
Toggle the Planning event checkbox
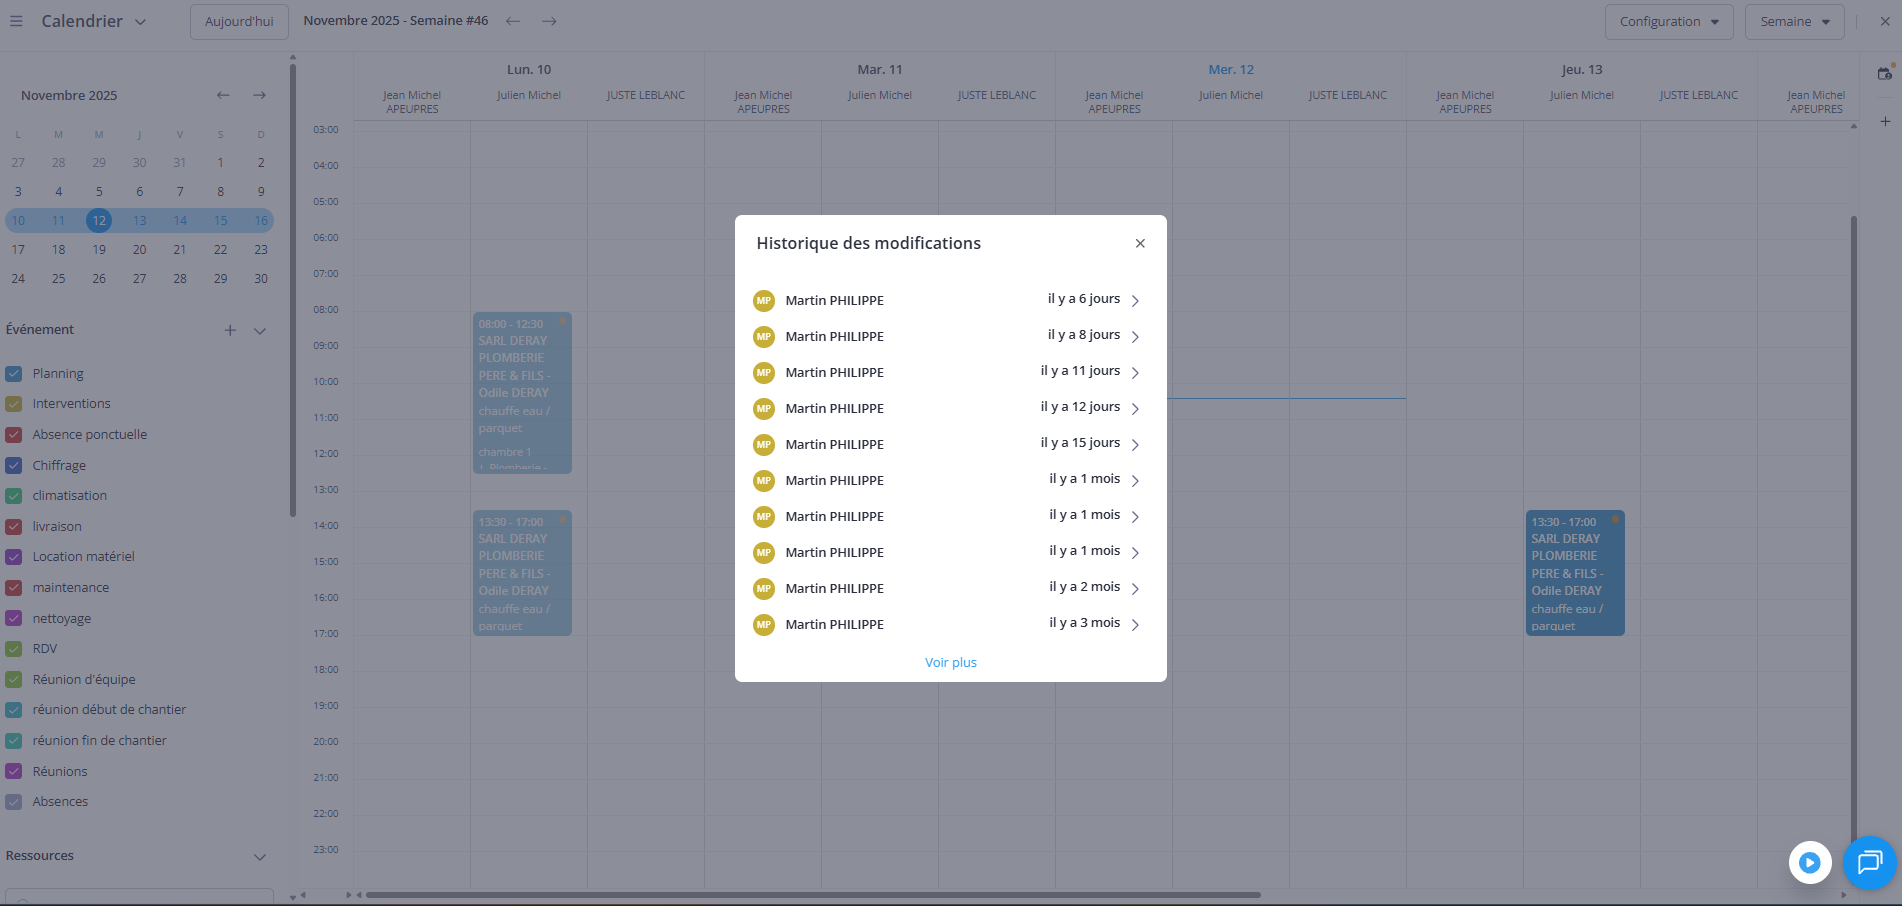(x=14, y=374)
